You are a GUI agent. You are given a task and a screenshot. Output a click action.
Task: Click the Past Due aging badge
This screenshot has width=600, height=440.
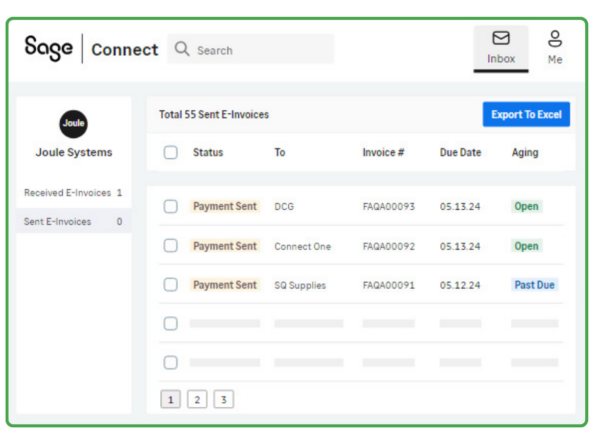tap(535, 285)
